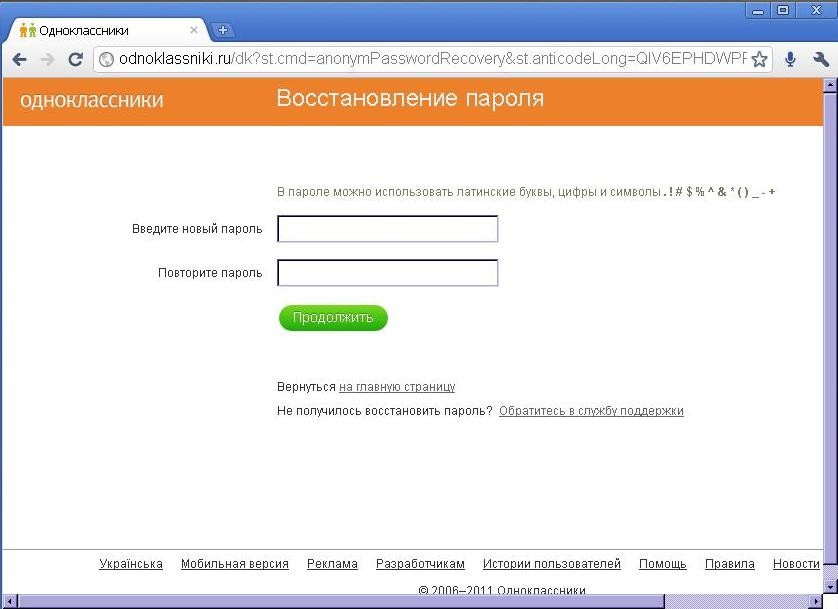838x609 pixels.
Task: Click the одноклассники logo in header
Action: tap(92, 100)
